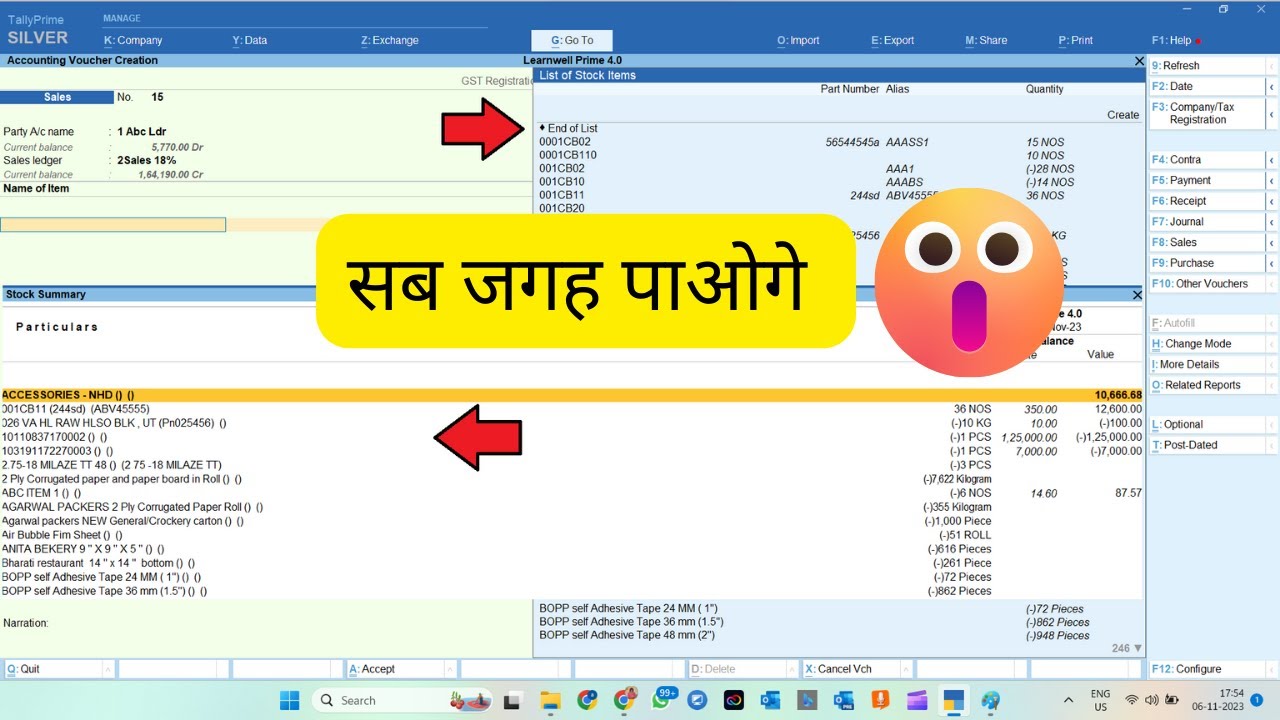This screenshot has height=720, width=1280.
Task: Open the G: Go To box
Action: point(574,41)
